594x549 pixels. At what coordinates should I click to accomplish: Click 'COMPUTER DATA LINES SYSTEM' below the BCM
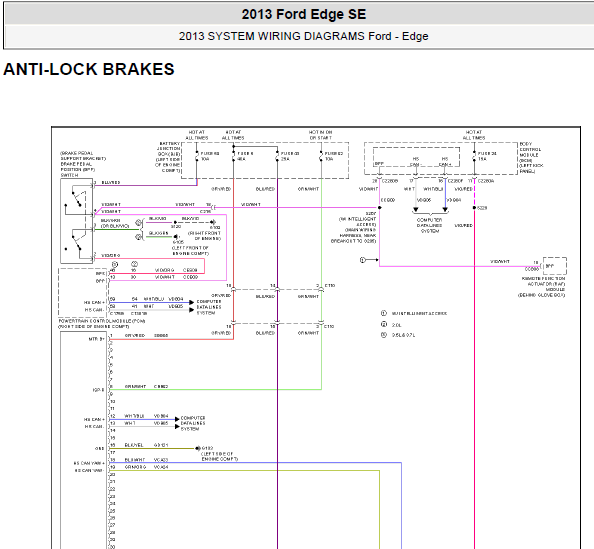(430, 225)
